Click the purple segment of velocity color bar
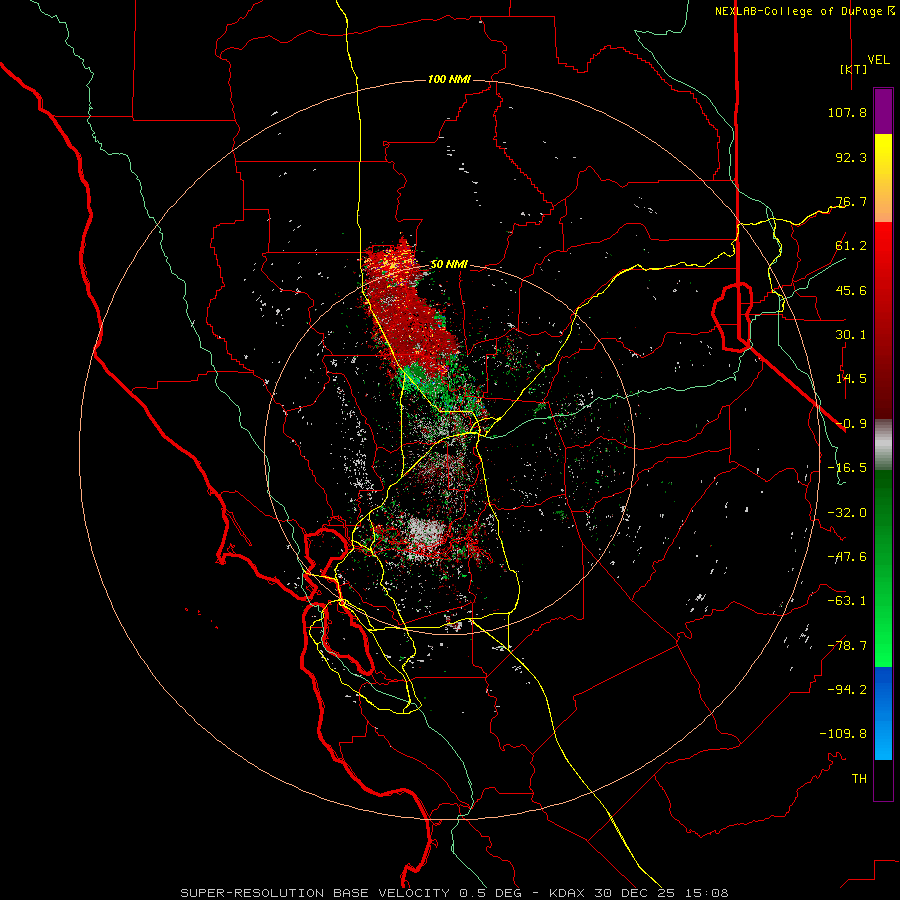This screenshot has height=900, width=900. pos(883,111)
